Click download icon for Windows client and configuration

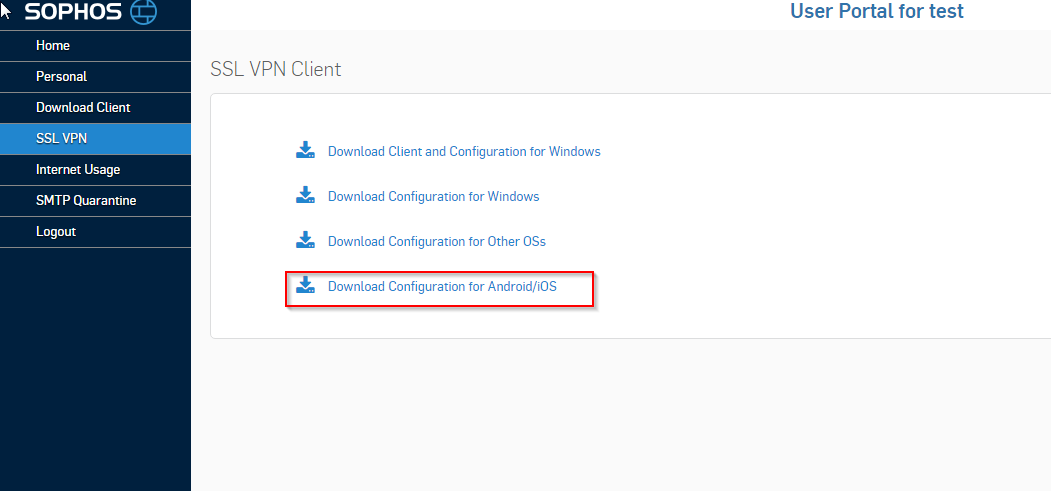coord(305,151)
